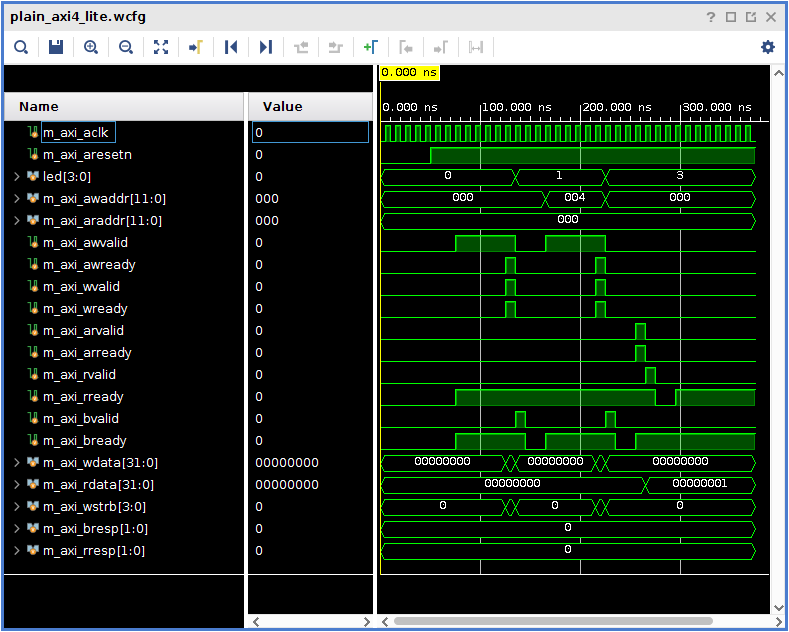This screenshot has height=632, width=789.
Task: Click the 300.000 ns ruler mark
Action: click(717, 107)
